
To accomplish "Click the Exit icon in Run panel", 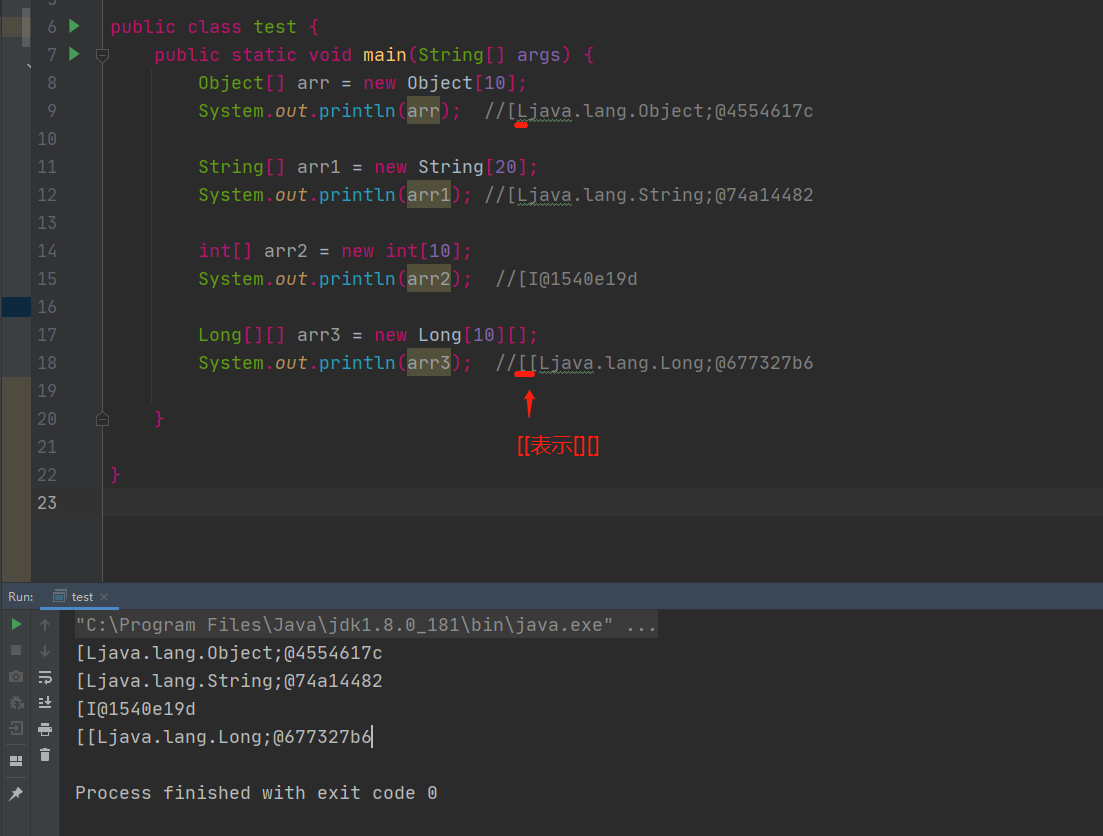I will point(16,728).
